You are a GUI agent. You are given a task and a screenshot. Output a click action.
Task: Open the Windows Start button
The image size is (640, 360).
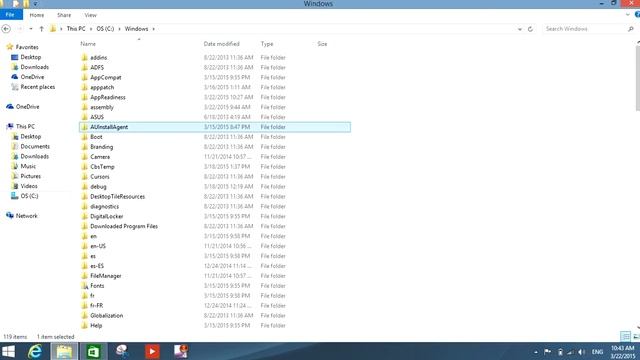8,351
